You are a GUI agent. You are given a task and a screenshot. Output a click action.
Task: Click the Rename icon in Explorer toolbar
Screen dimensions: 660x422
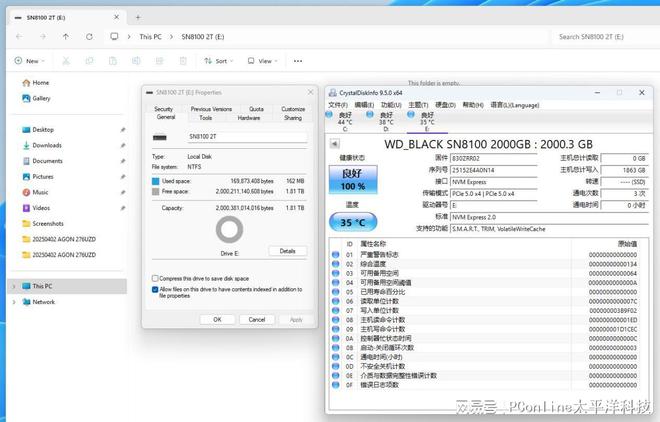click(136, 61)
